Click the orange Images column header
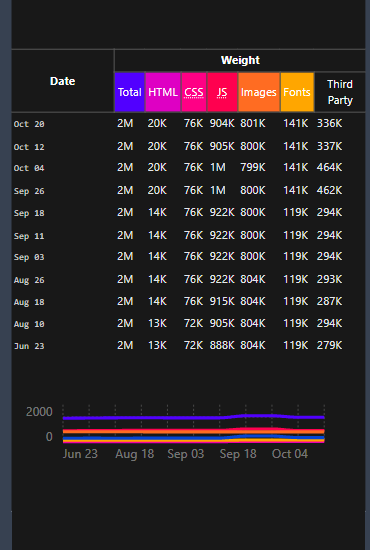This screenshot has height=550, width=370. (x=259, y=92)
